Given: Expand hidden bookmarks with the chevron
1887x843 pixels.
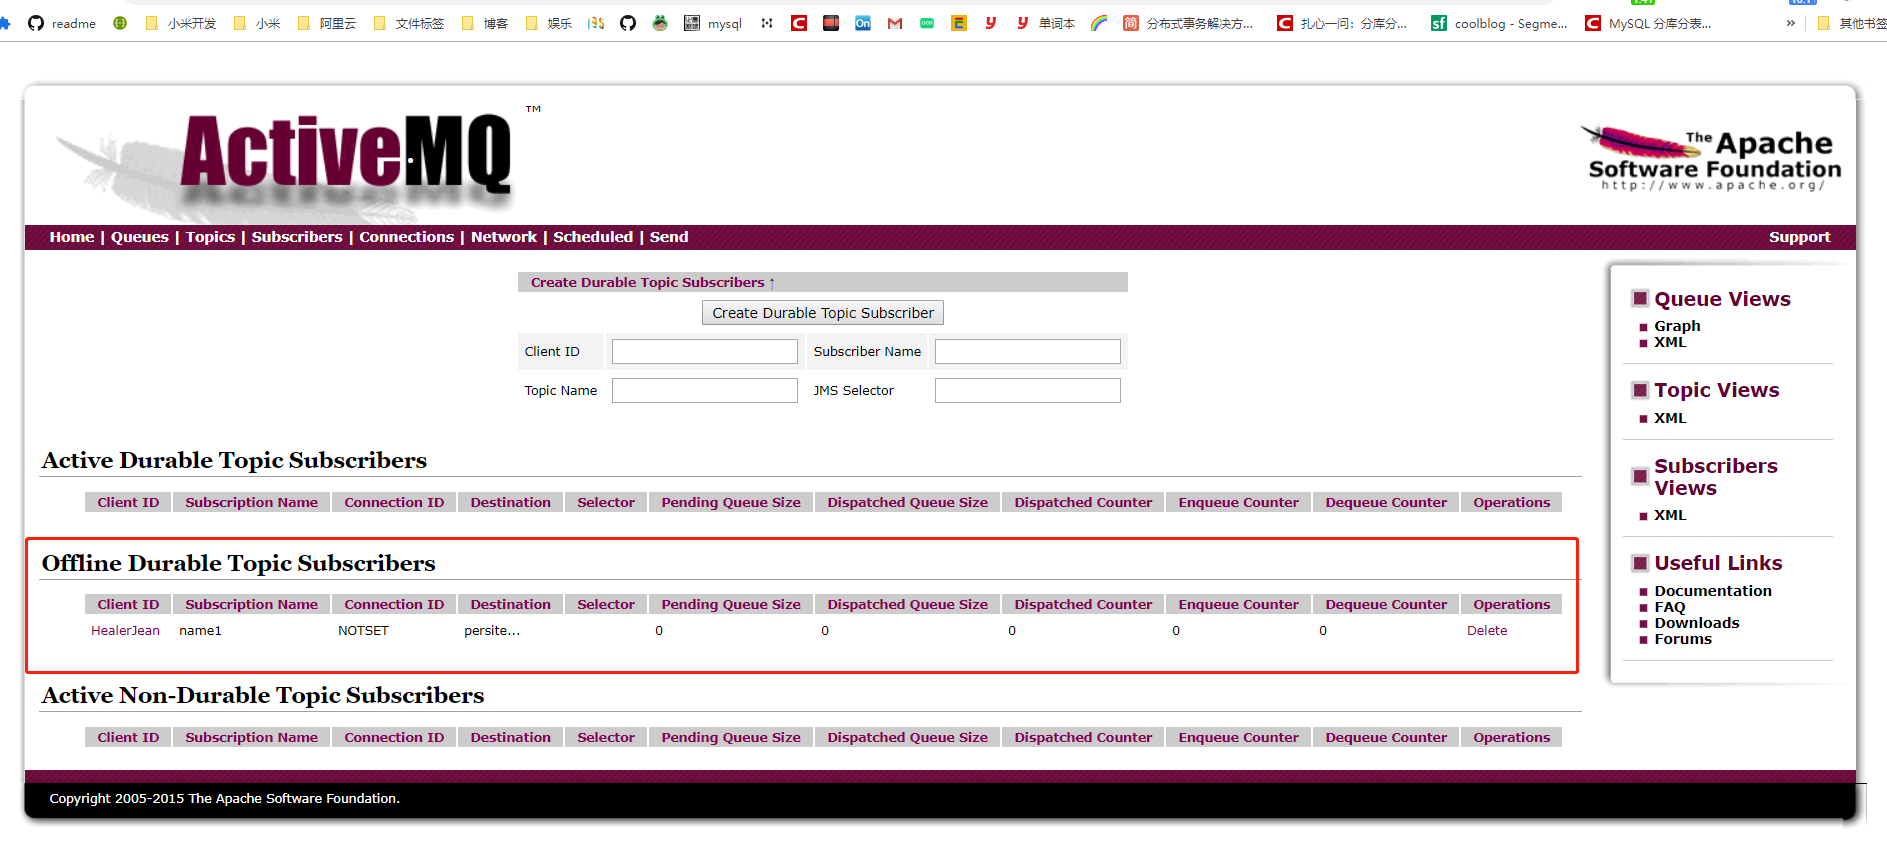Looking at the screenshot, I should [1790, 23].
